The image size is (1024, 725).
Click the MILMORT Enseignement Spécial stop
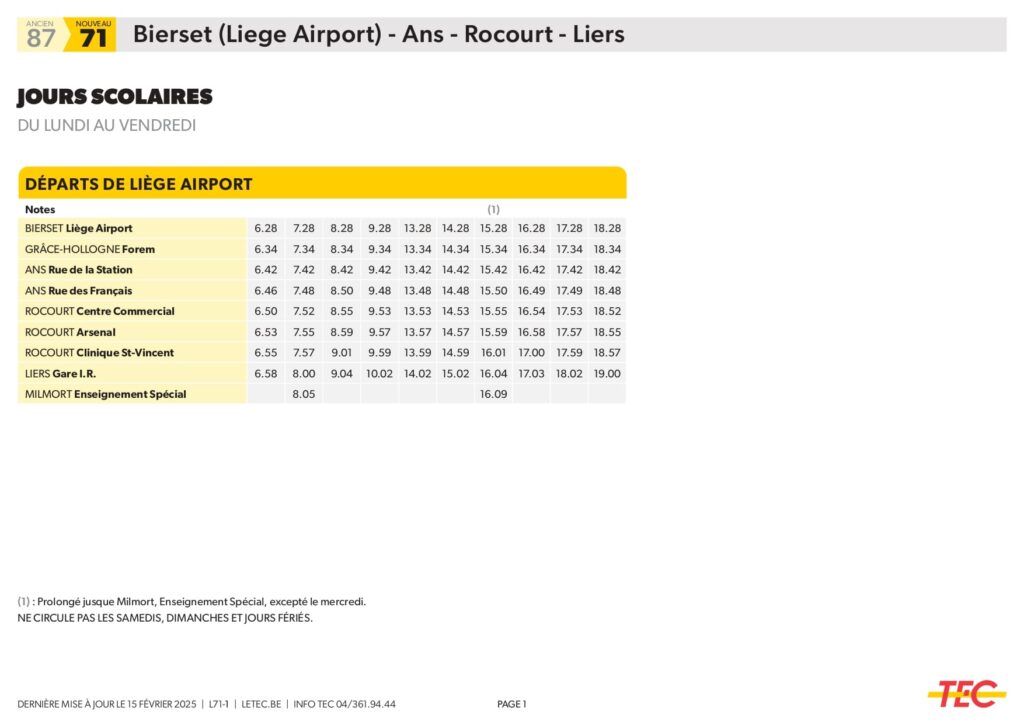click(106, 394)
